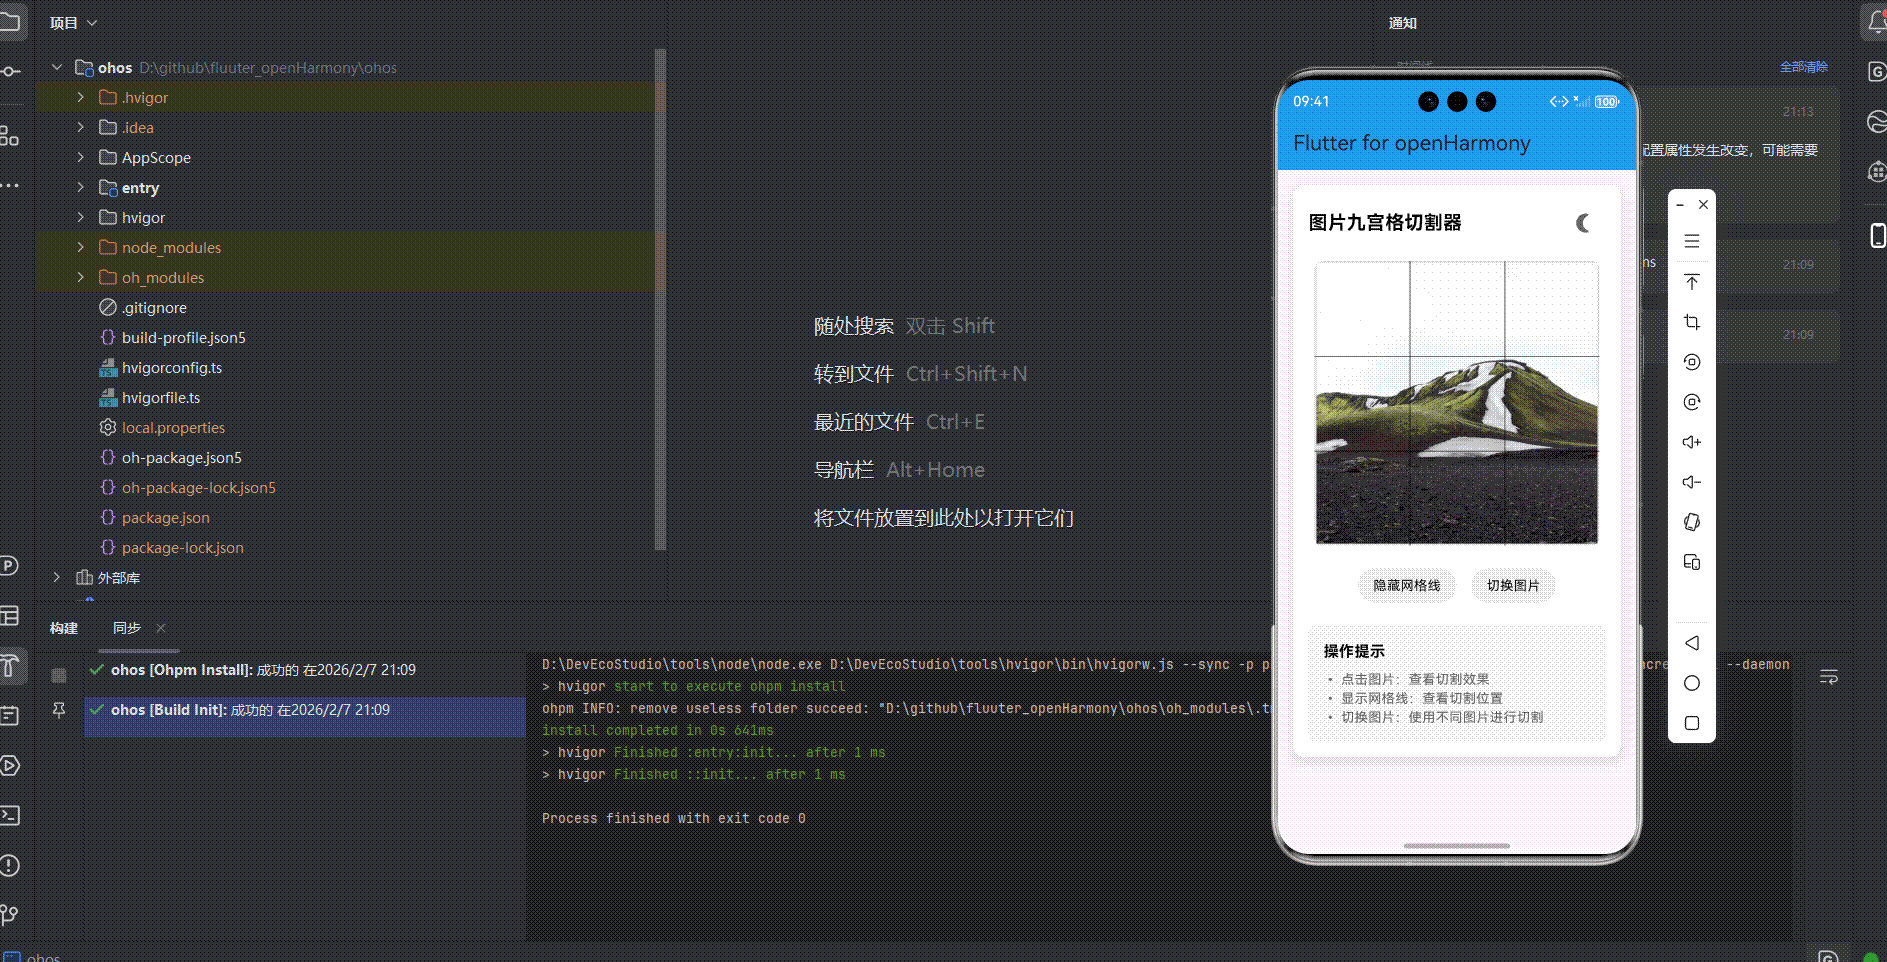Select package-lock.json in project tree
Viewport: 1887px width, 962px height.
pos(182,548)
